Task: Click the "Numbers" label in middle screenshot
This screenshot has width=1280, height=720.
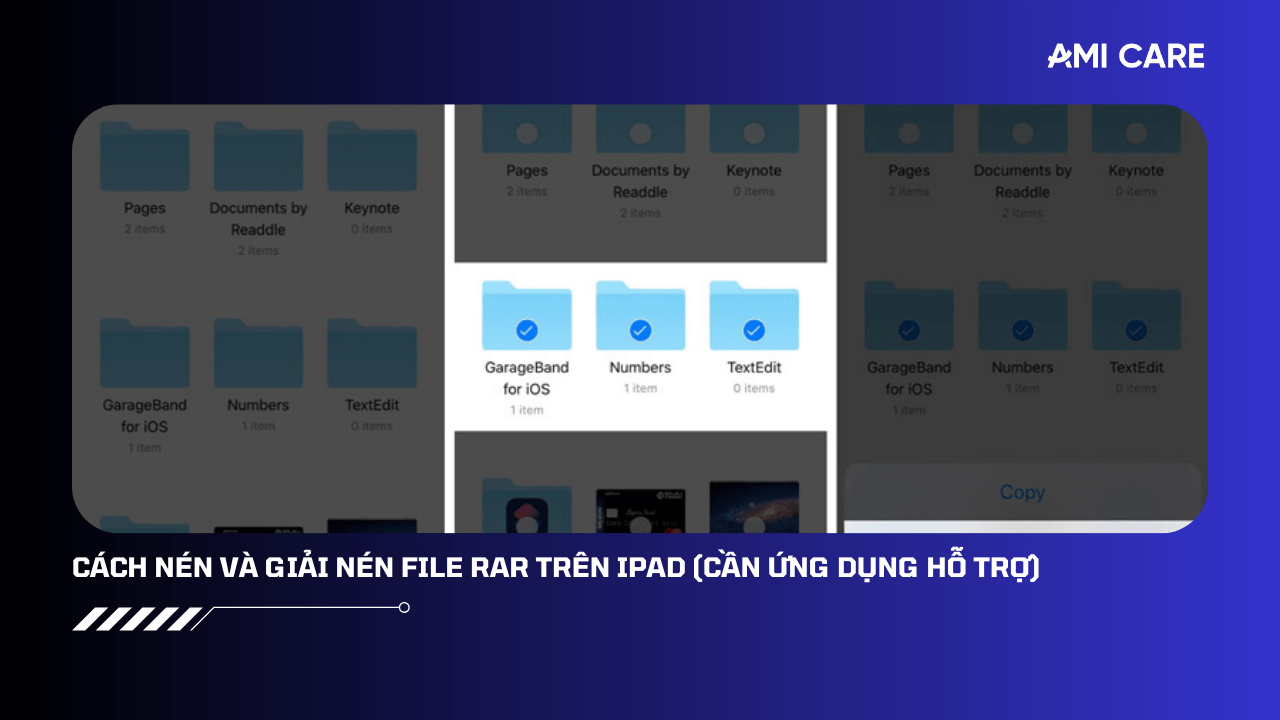Action: coord(640,367)
